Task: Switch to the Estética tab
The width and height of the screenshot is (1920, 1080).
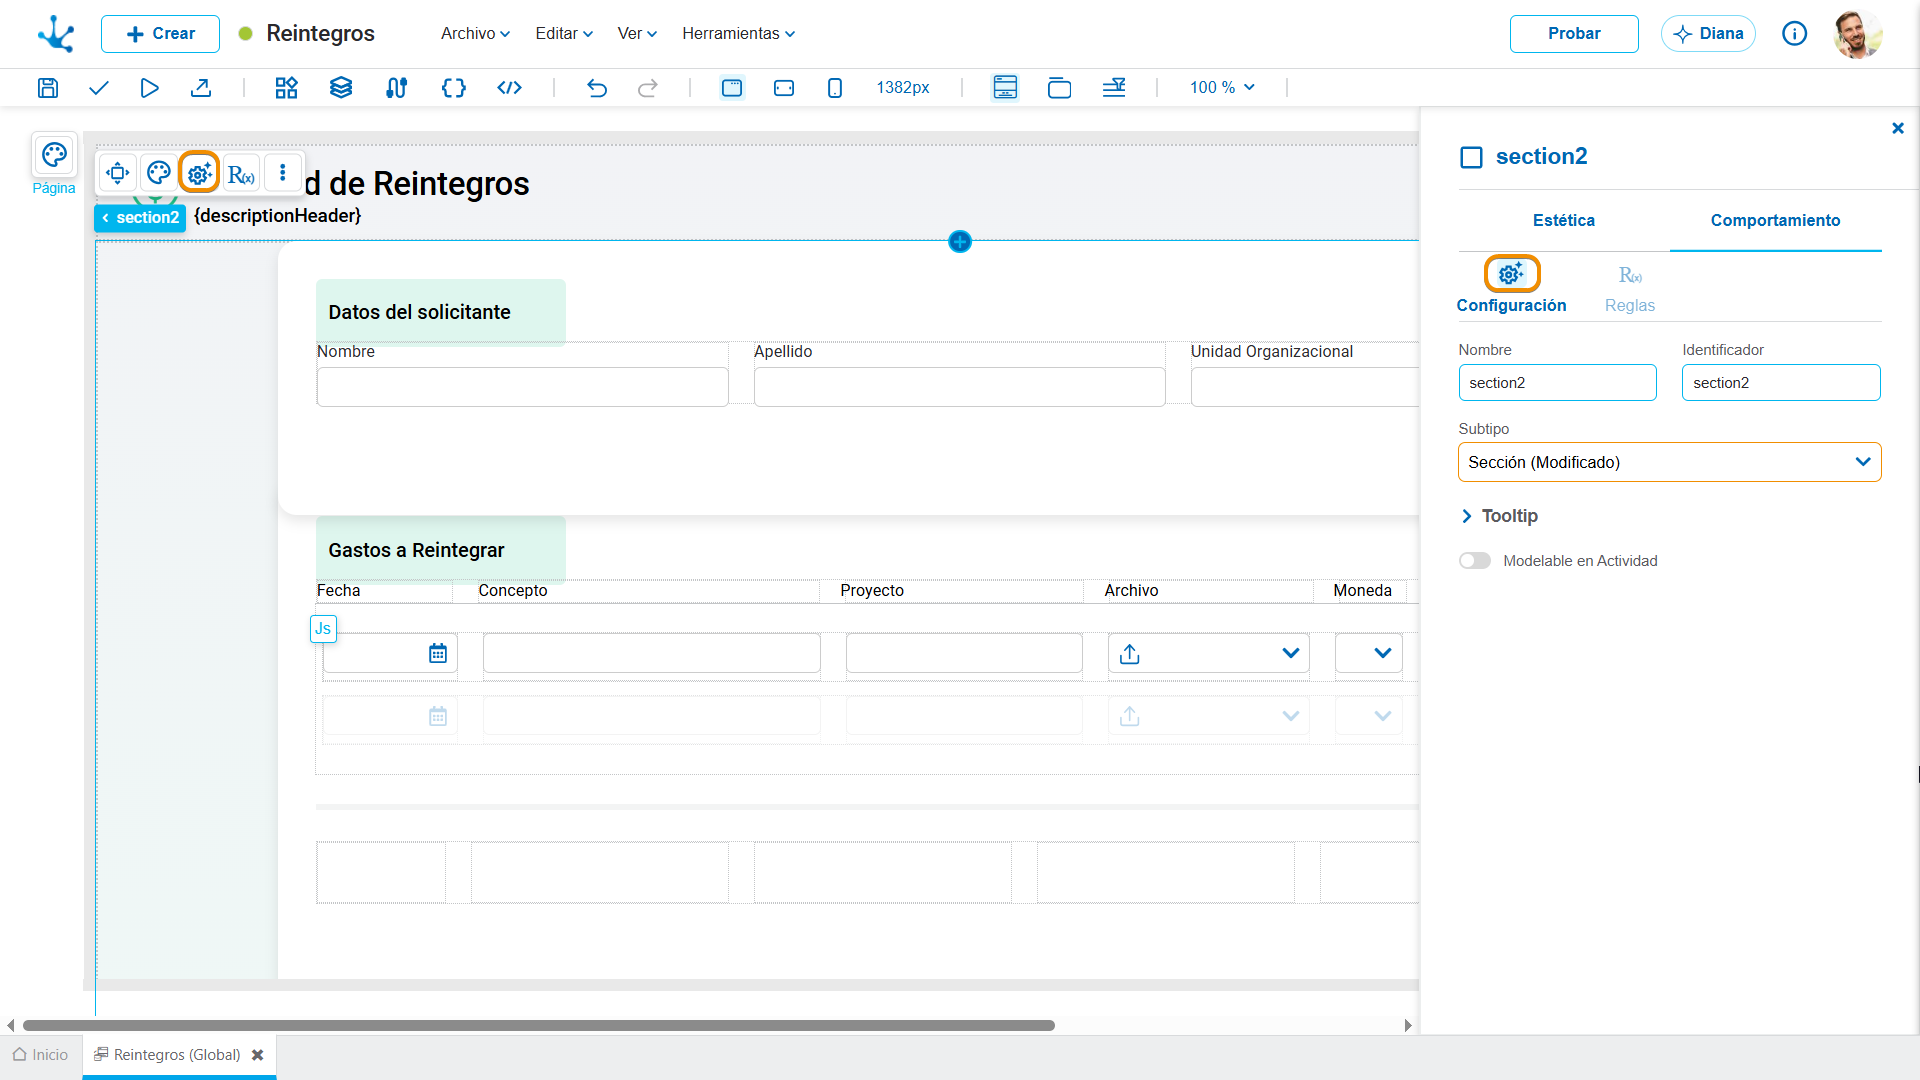Action: pos(1564,220)
